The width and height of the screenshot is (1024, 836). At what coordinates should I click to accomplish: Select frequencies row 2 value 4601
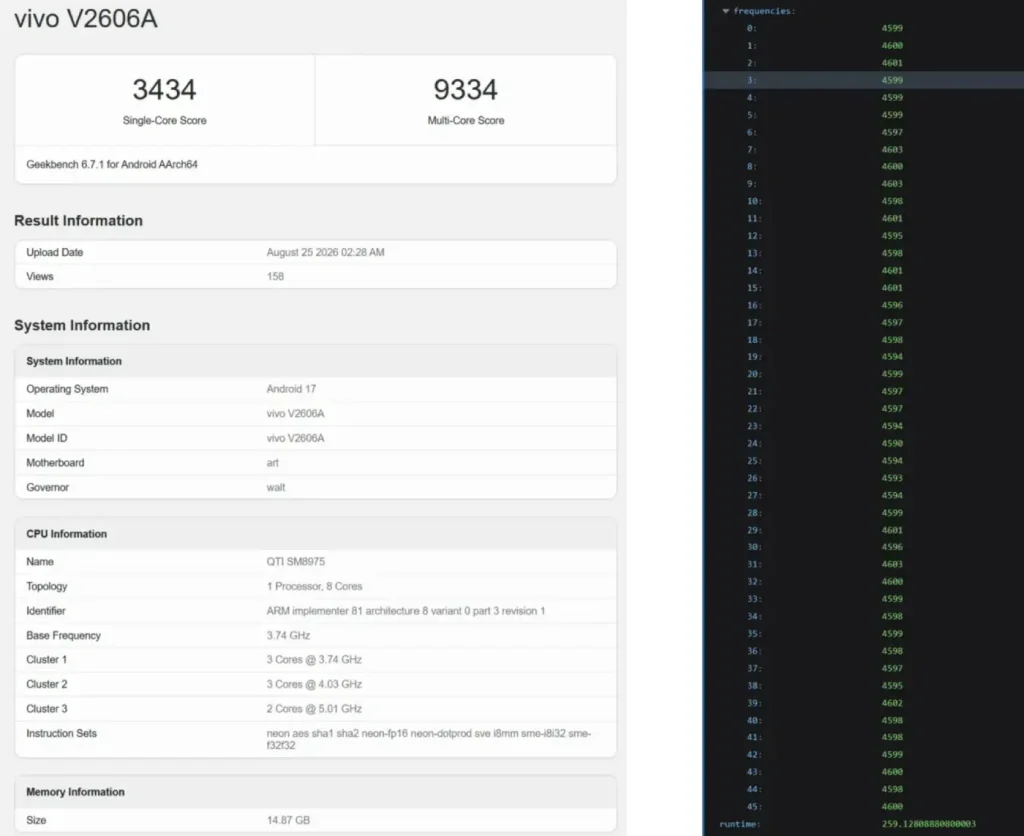click(892, 63)
